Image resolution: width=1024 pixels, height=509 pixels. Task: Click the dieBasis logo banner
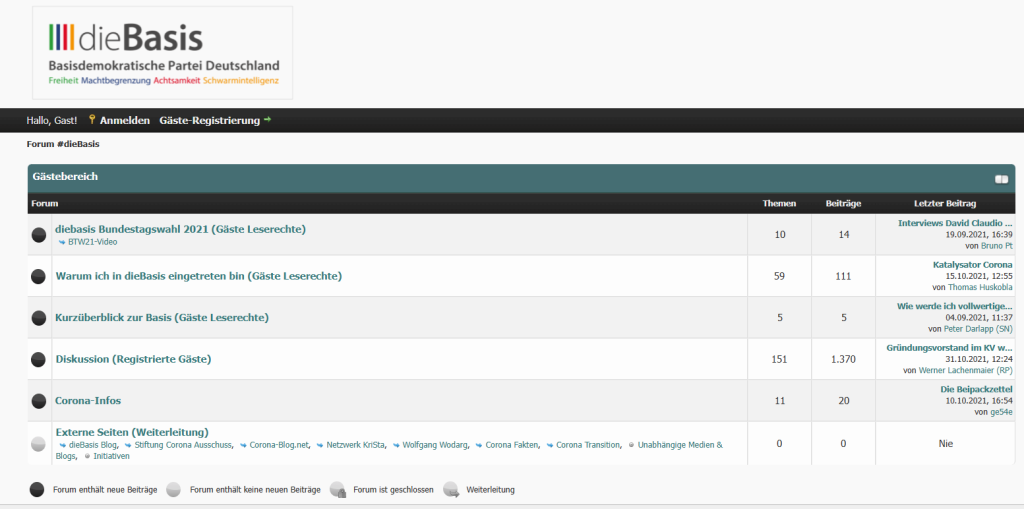click(163, 53)
